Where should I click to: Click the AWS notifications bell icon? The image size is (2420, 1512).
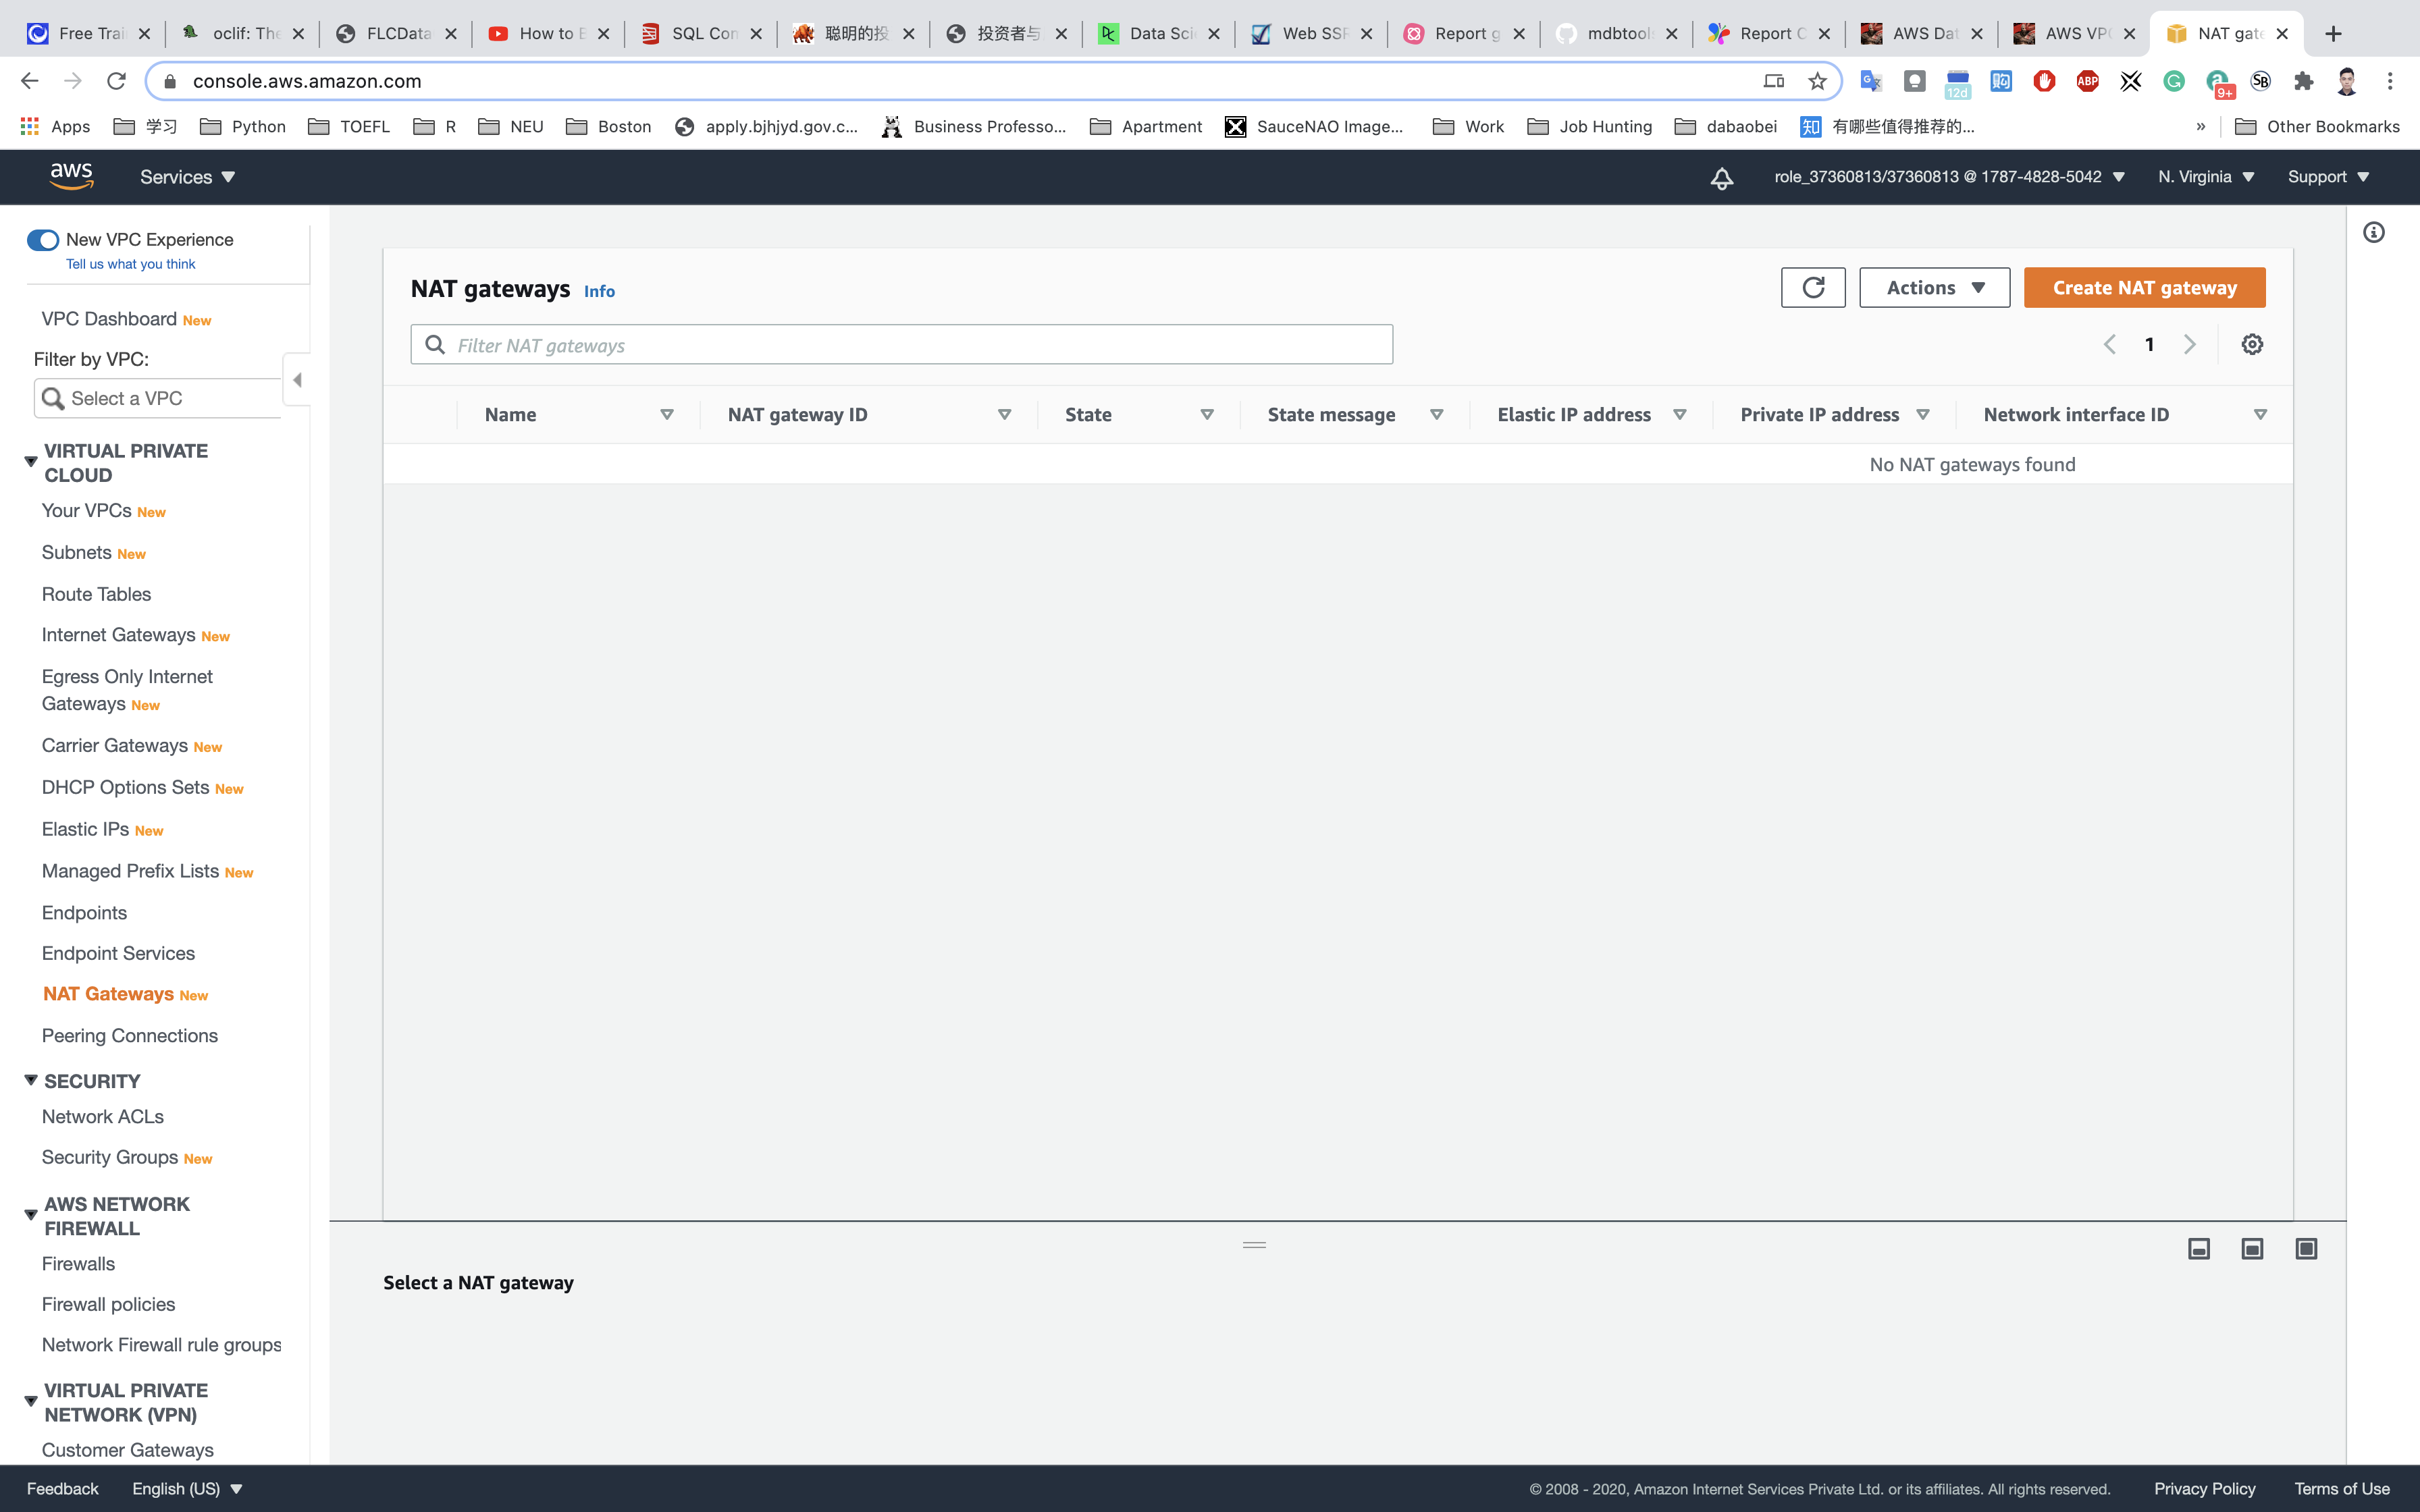1721,178
